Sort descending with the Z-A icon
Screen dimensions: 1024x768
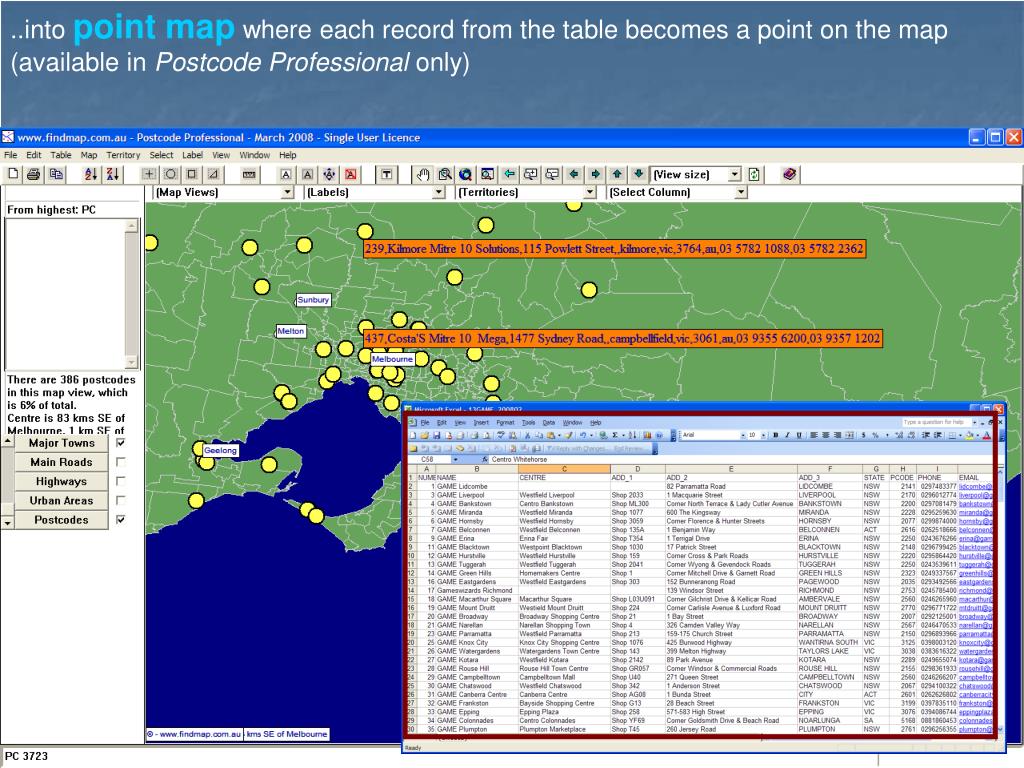[x=112, y=174]
